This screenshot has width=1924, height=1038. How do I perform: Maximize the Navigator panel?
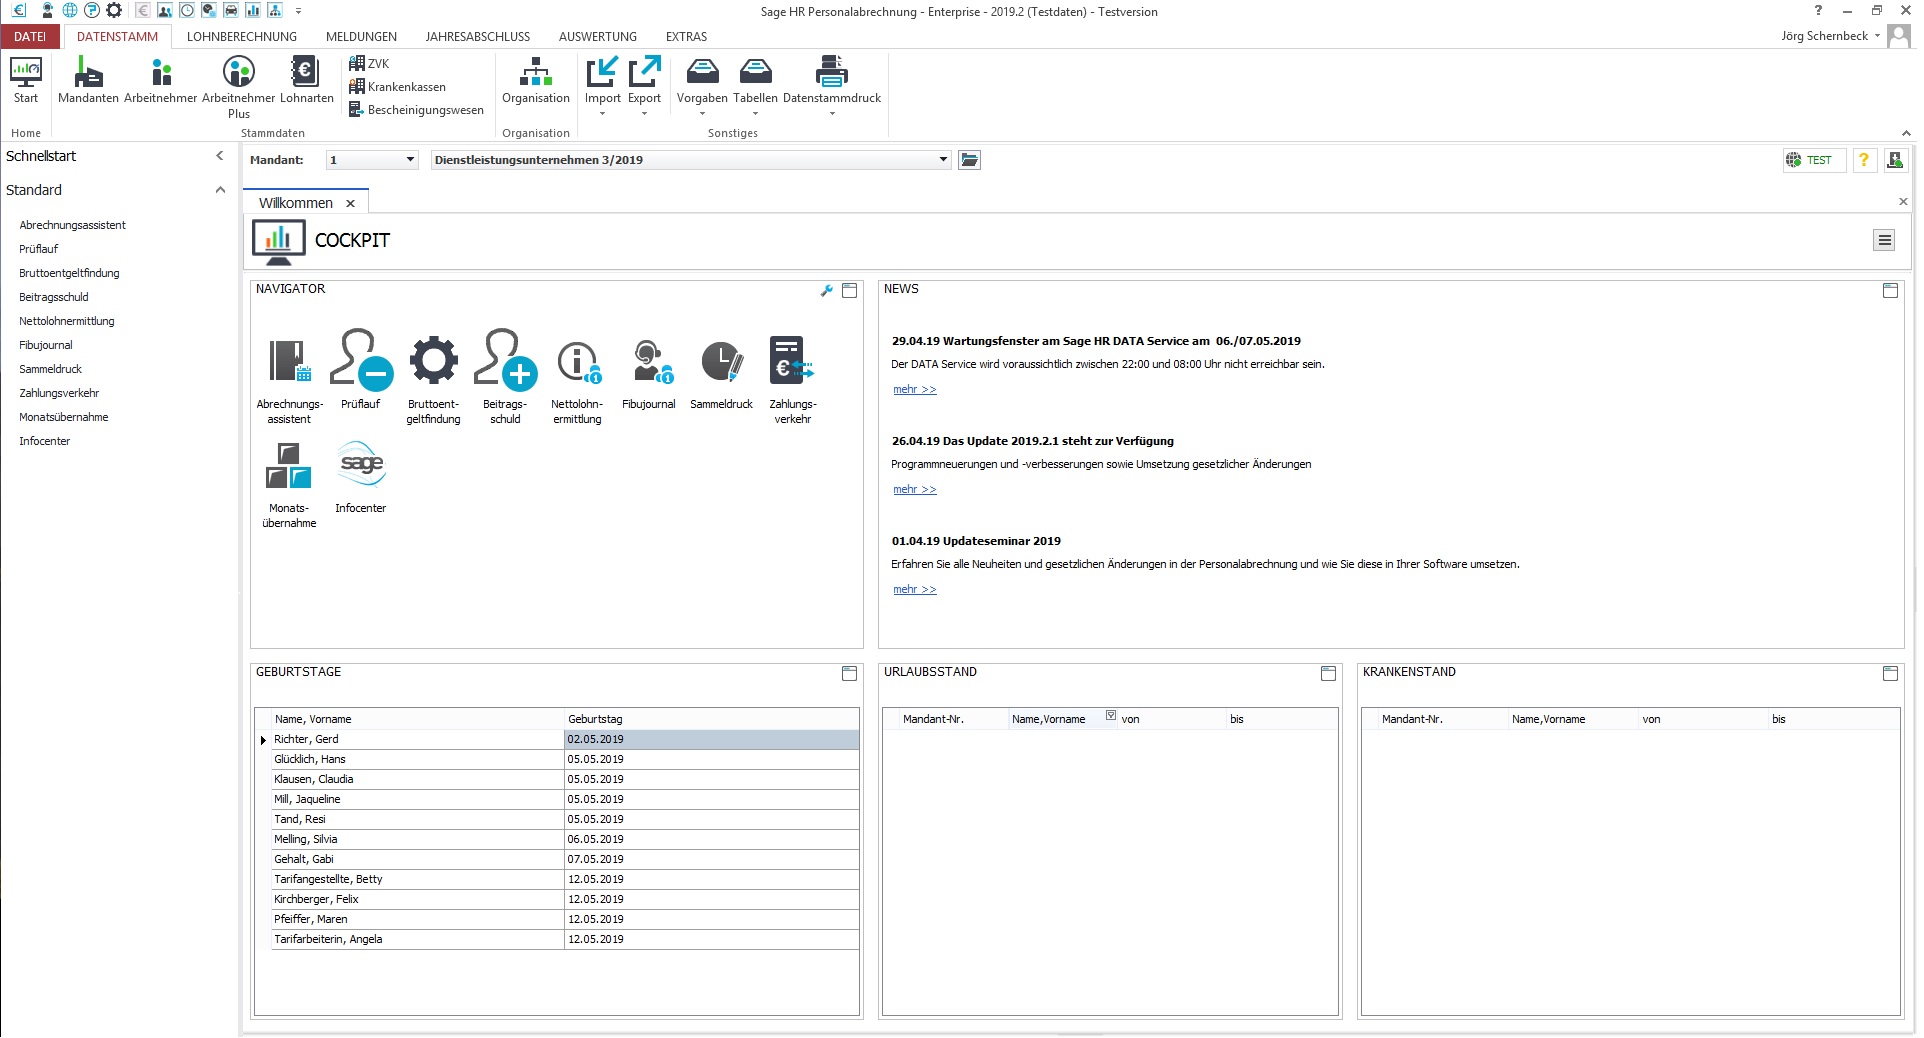click(x=849, y=291)
